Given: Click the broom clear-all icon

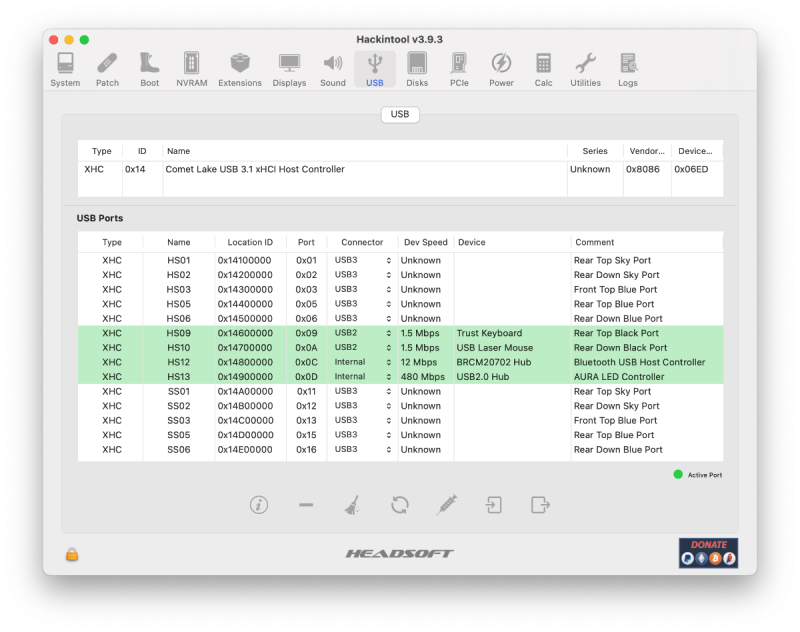Looking at the screenshot, I should point(352,504).
